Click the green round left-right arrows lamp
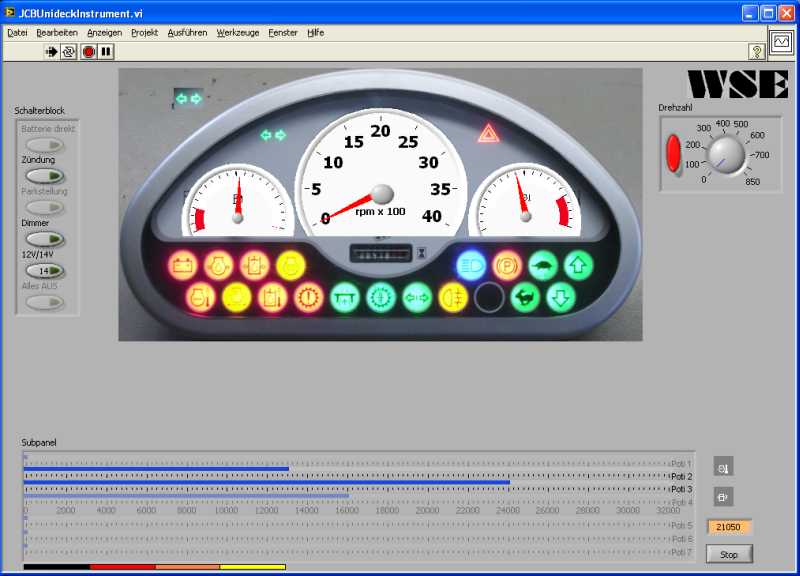 click(417, 297)
